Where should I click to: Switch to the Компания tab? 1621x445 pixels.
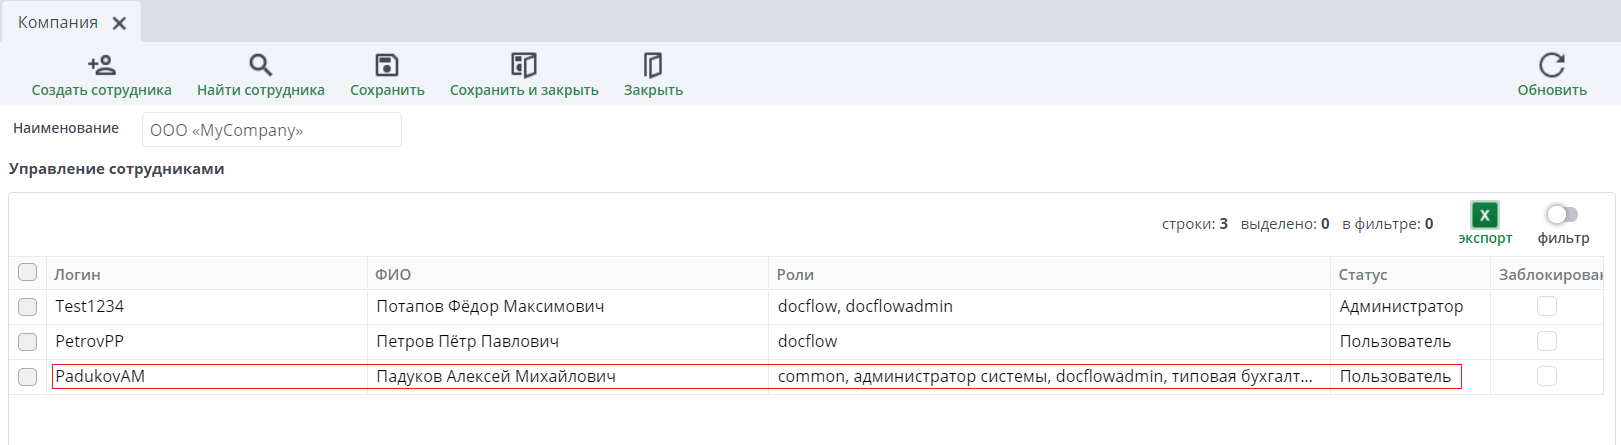tap(58, 23)
